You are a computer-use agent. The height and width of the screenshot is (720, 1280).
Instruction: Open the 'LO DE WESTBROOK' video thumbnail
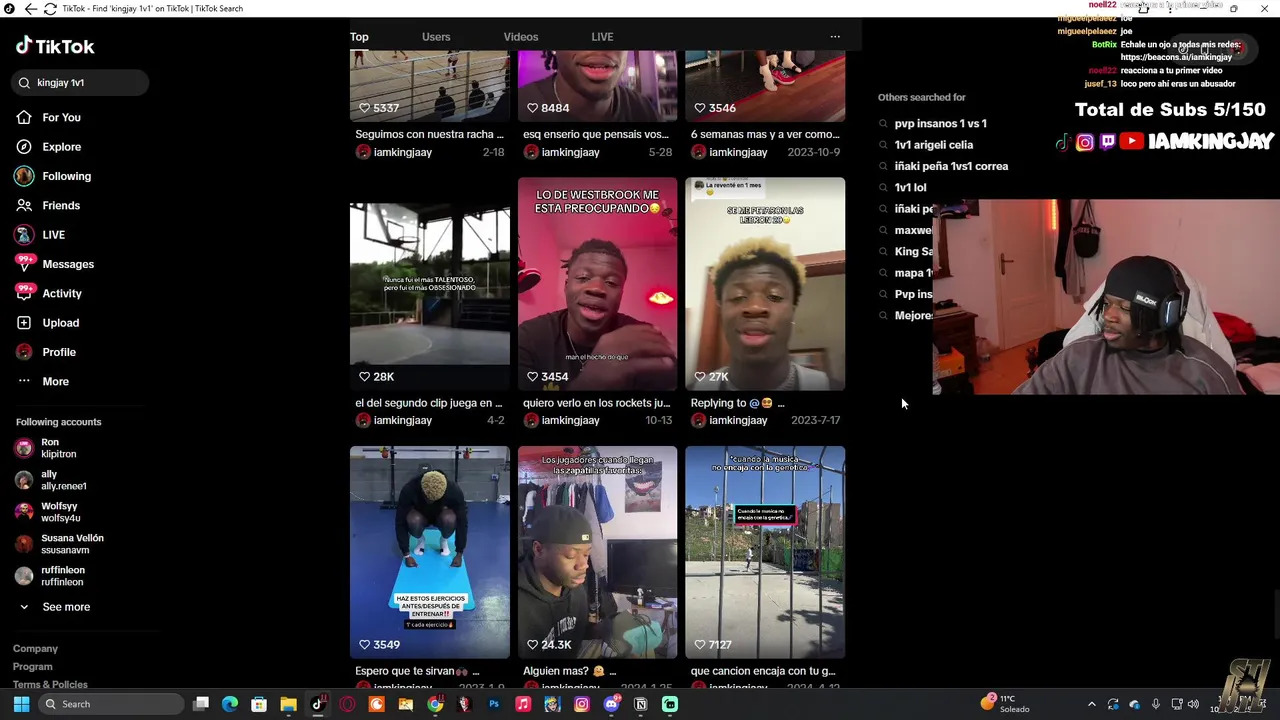597,283
